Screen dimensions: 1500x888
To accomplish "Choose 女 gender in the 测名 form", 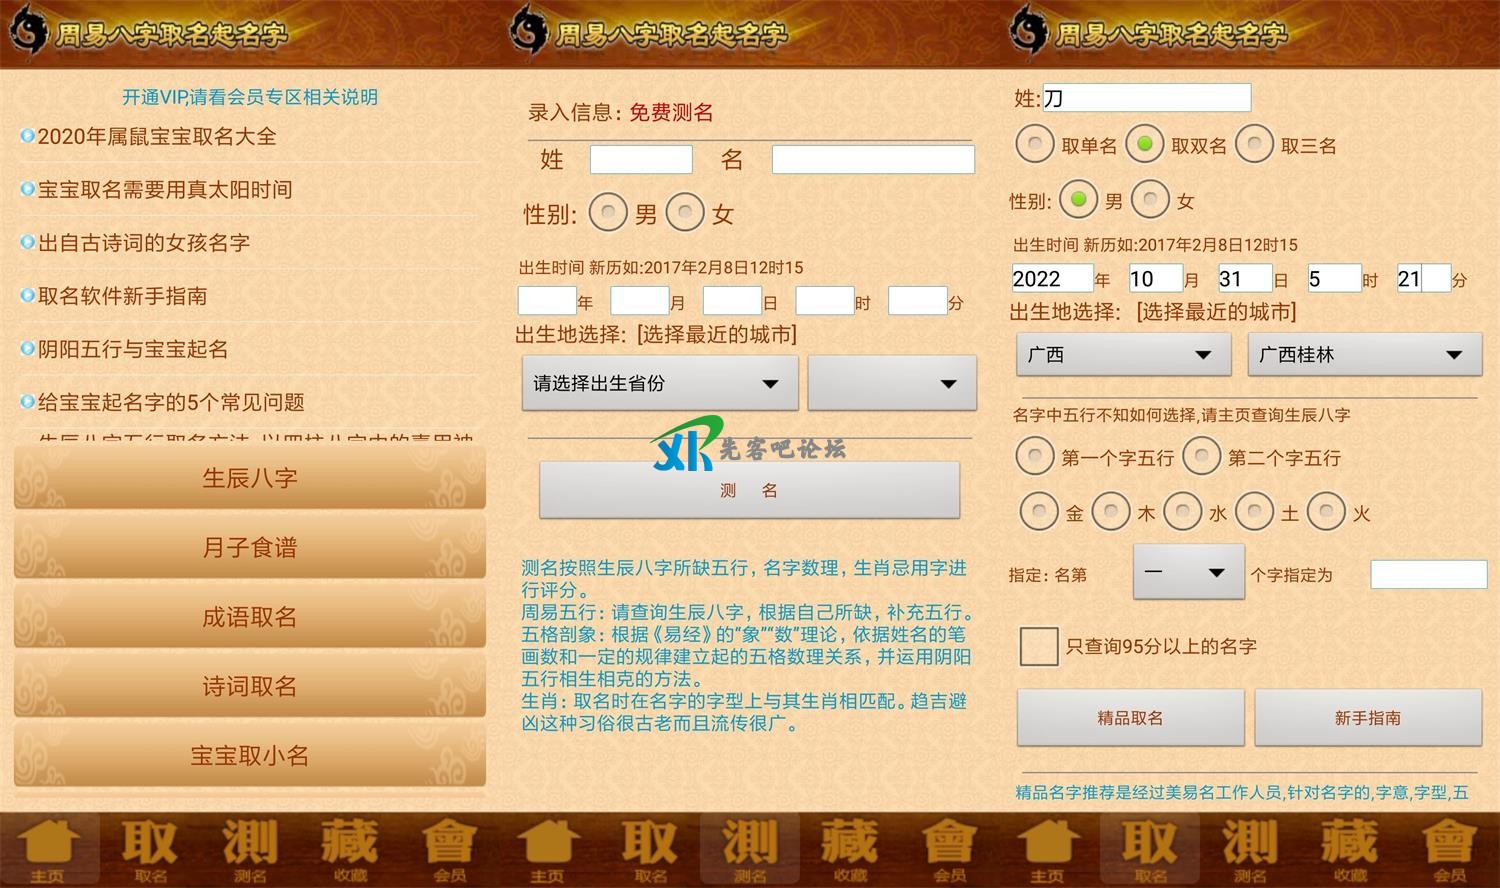I will pos(685,212).
